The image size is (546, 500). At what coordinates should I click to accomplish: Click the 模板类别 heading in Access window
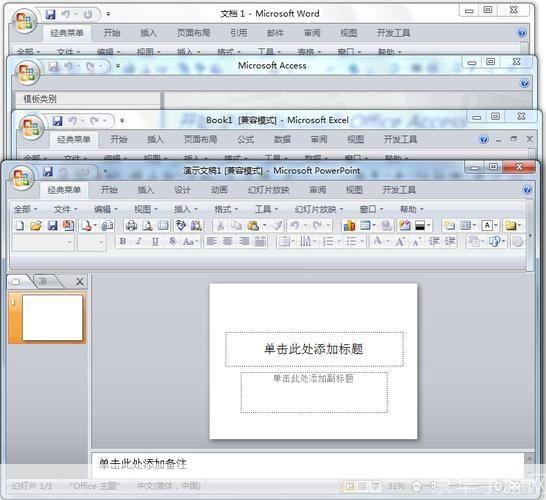pyautogui.click(x=40, y=99)
